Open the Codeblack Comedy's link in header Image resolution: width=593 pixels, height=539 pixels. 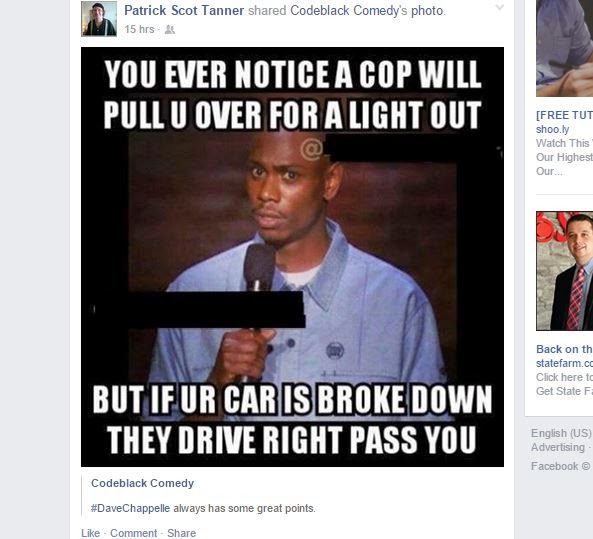[x=349, y=11]
